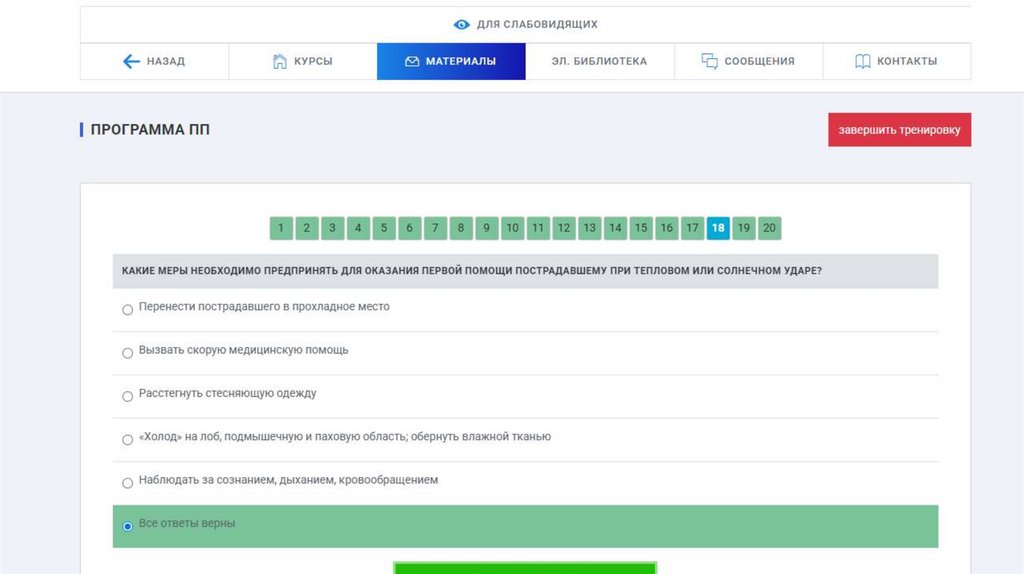Open the Контакты tab
The width and height of the screenshot is (1024, 574).
coord(897,61)
